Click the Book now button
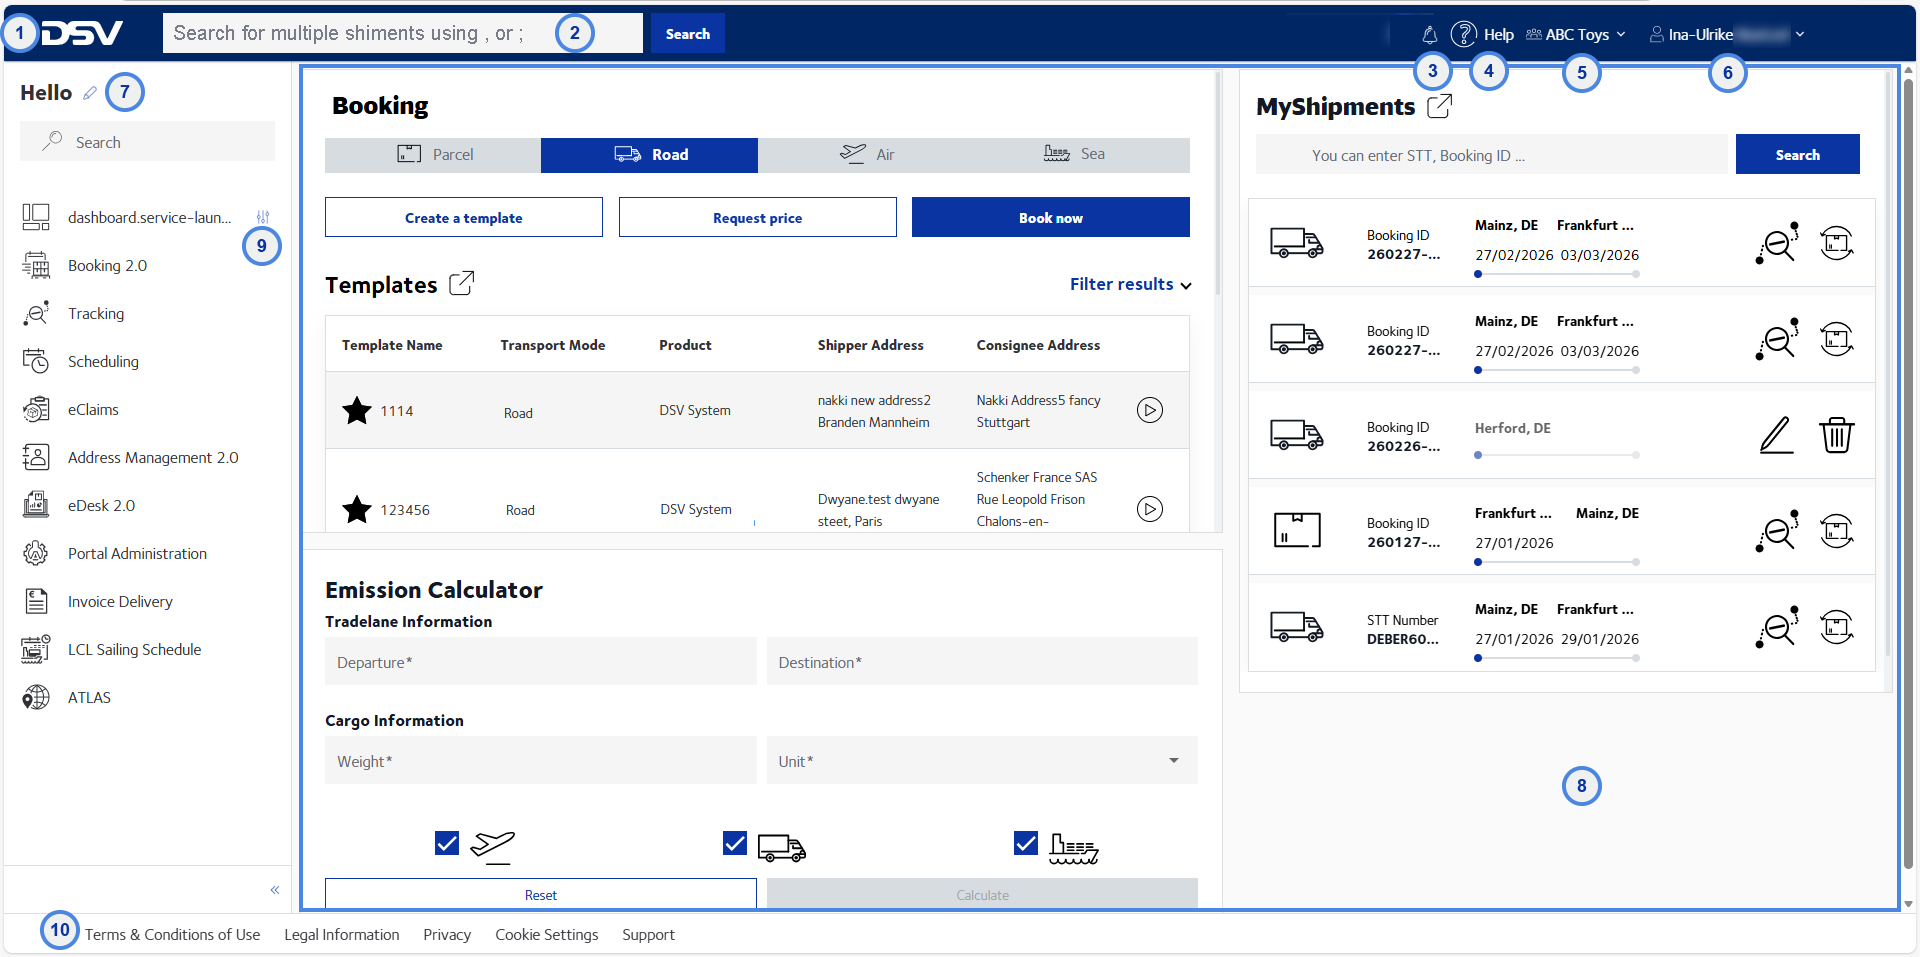Screen dimensions: 1920x957 click(x=1051, y=217)
